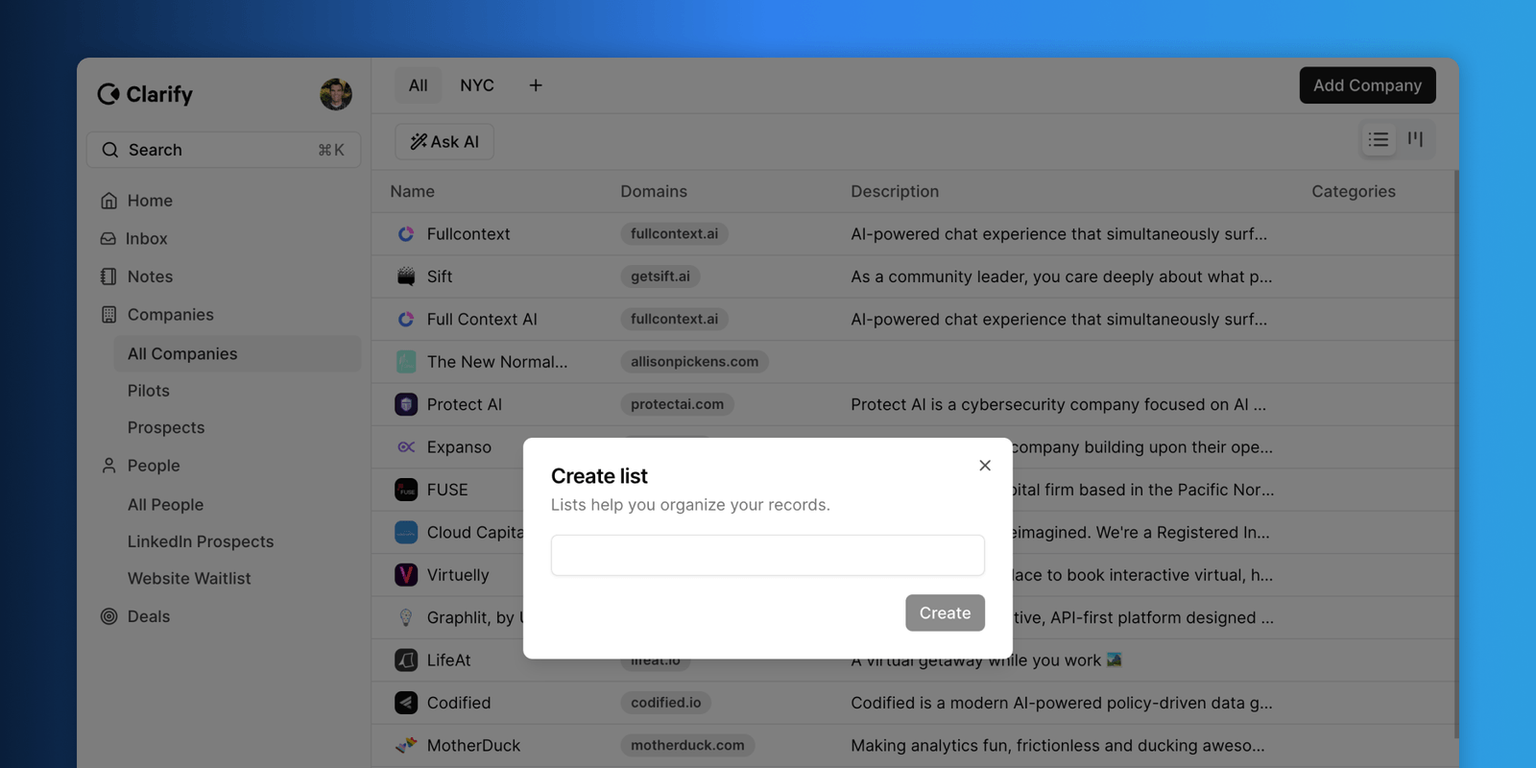The height and width of the screenshot is (768, 1536).
Task: Open Ask AI assistant
Action: click(444, 141)
